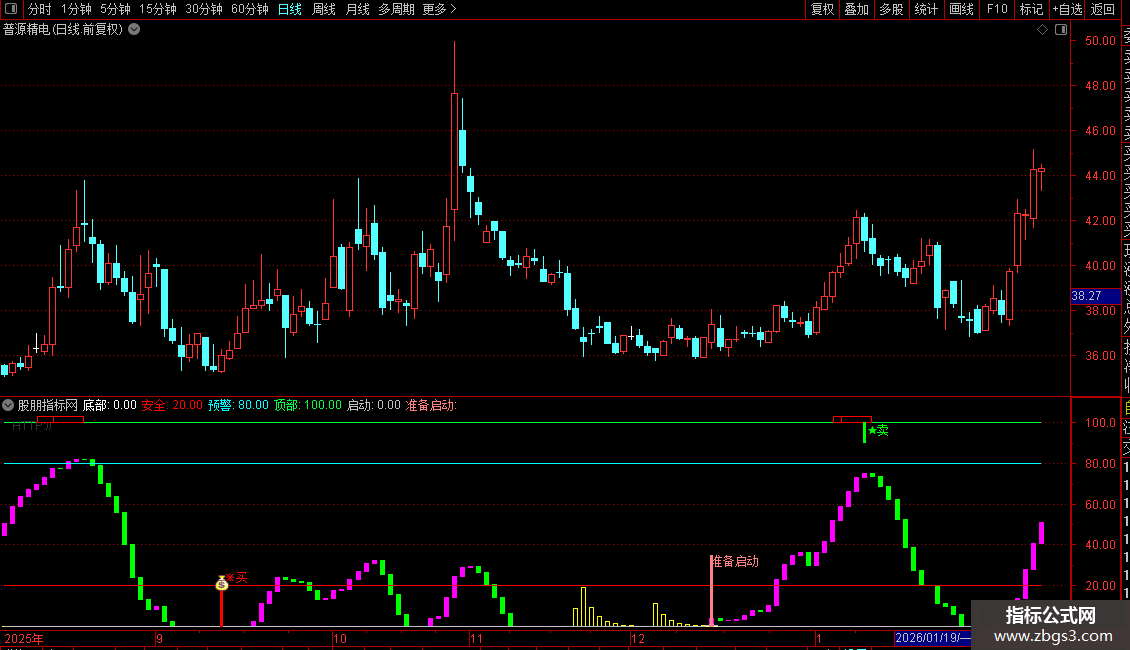
Task: Click the 标记 mark button
Action: pyautogui.click(x=1031, y=9)
